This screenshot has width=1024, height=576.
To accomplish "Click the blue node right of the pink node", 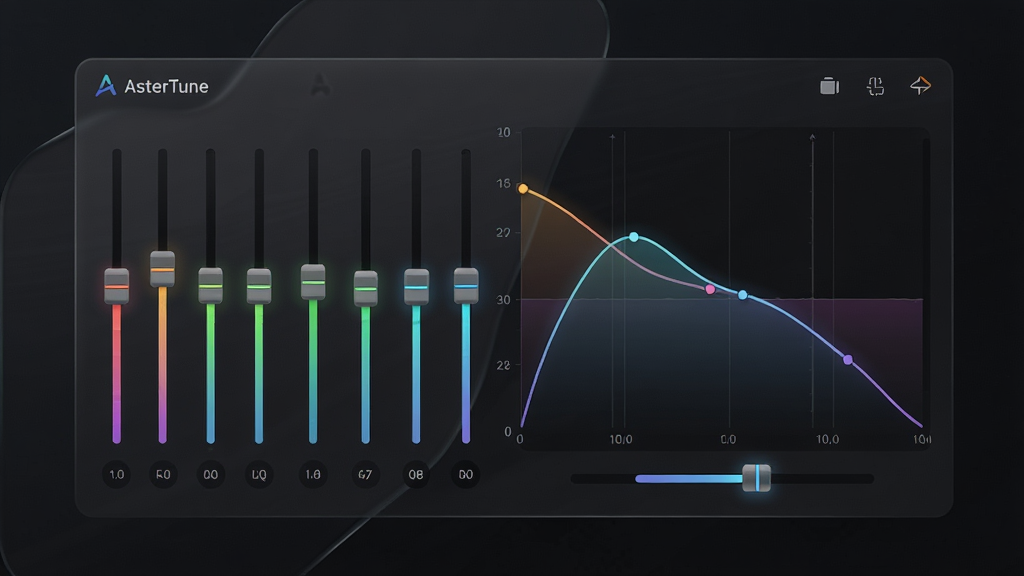I will [x=743, y=295].
